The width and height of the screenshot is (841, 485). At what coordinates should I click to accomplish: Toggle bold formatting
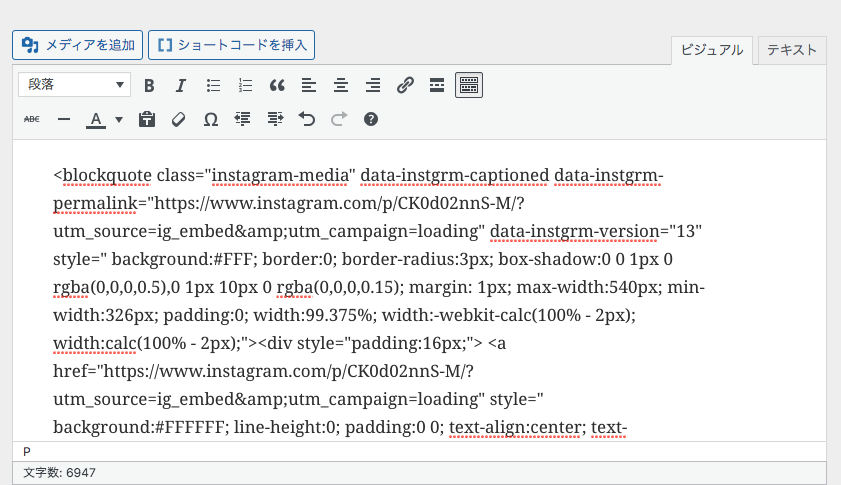point(149,85)
